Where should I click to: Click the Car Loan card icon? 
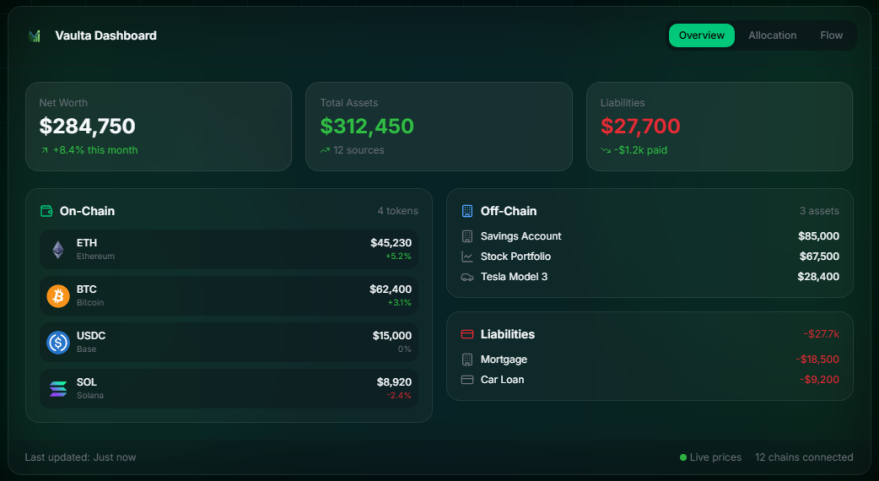pyautogui.click(x=467, y=380)
